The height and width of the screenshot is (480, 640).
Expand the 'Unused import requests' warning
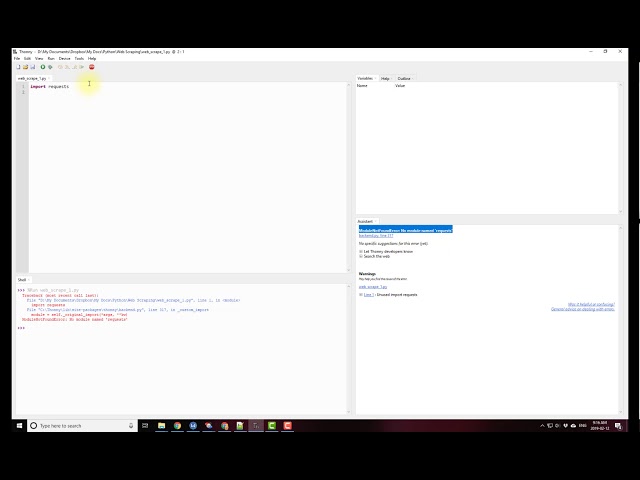(360, 295)
